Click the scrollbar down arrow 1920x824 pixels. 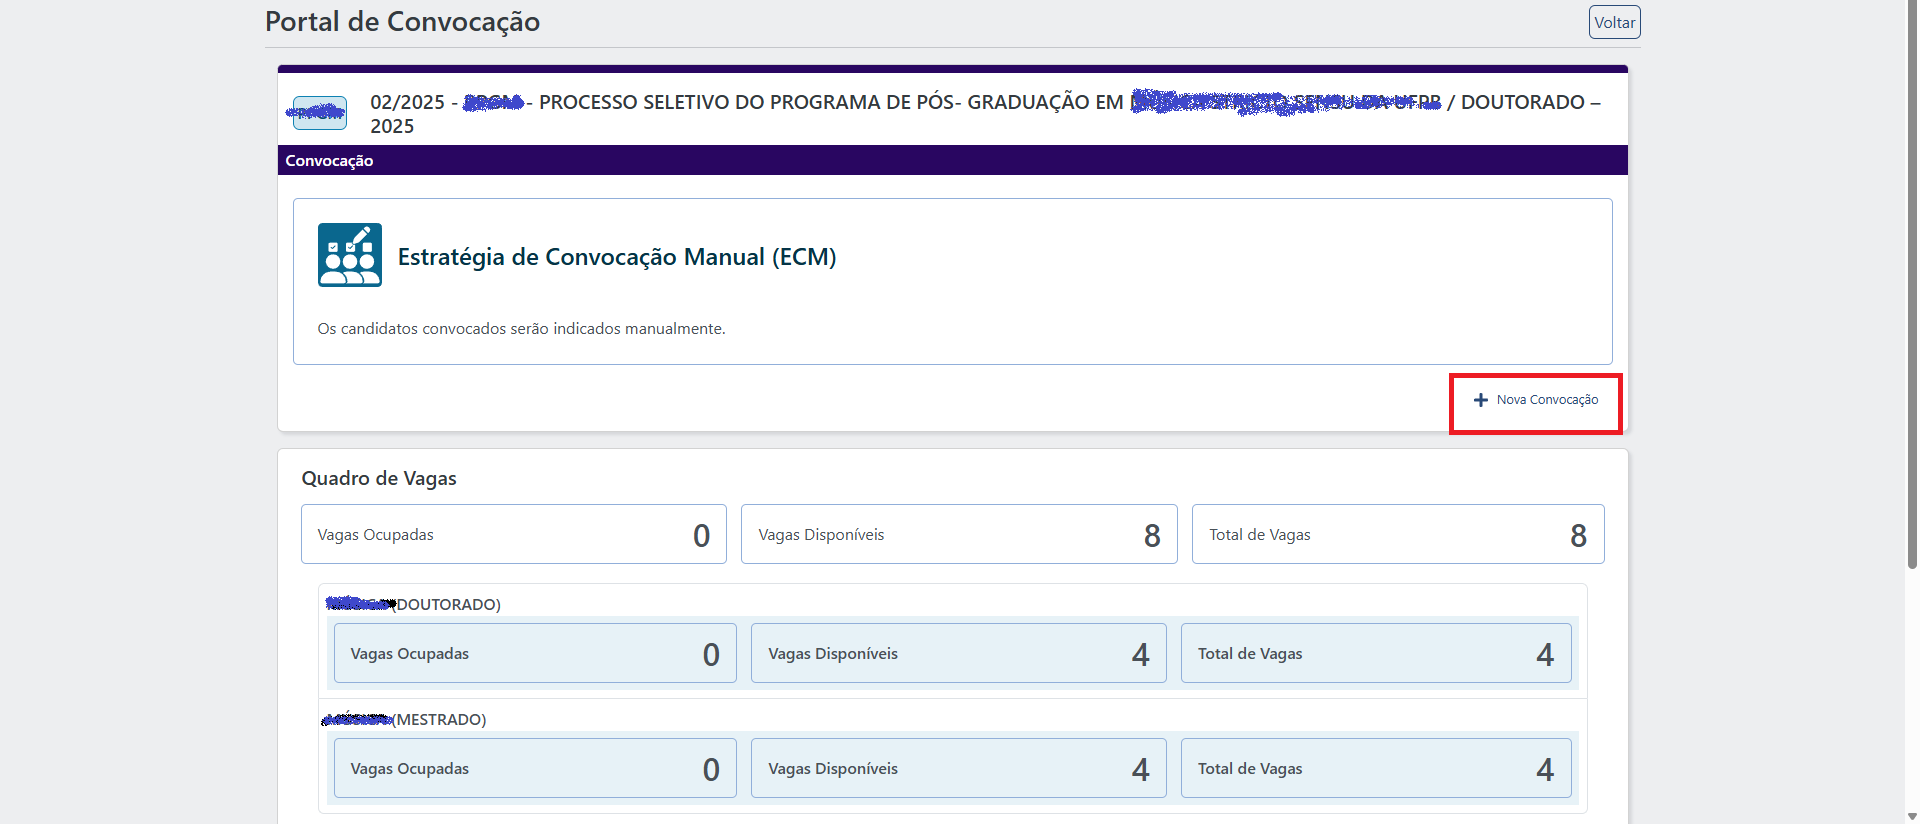[x=1912, y=816]
